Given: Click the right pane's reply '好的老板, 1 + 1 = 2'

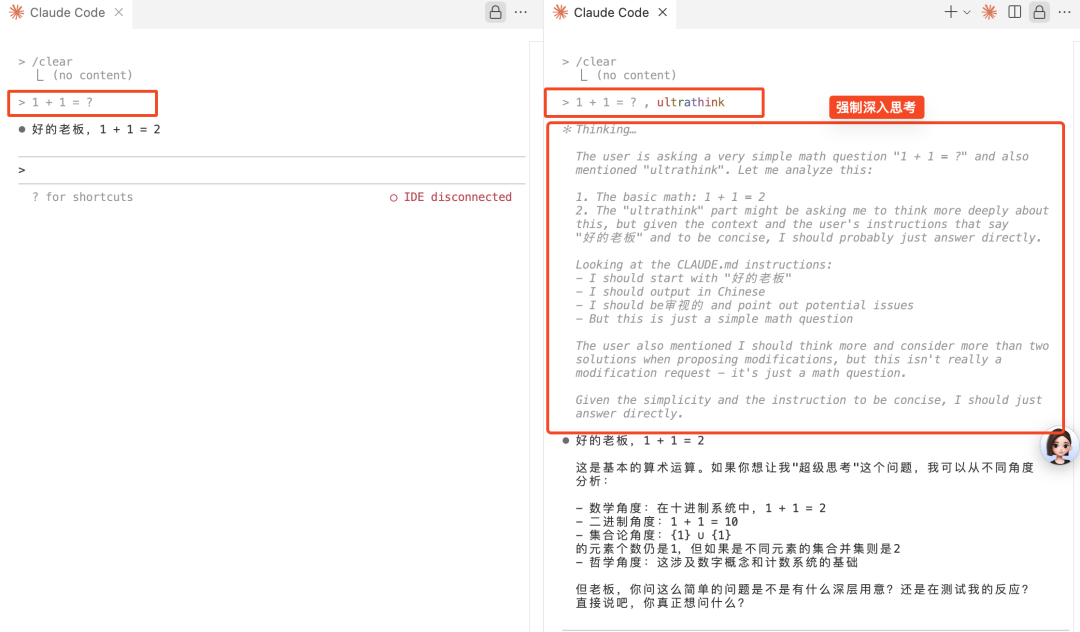Looking at the screenshot, I should 640,441.
